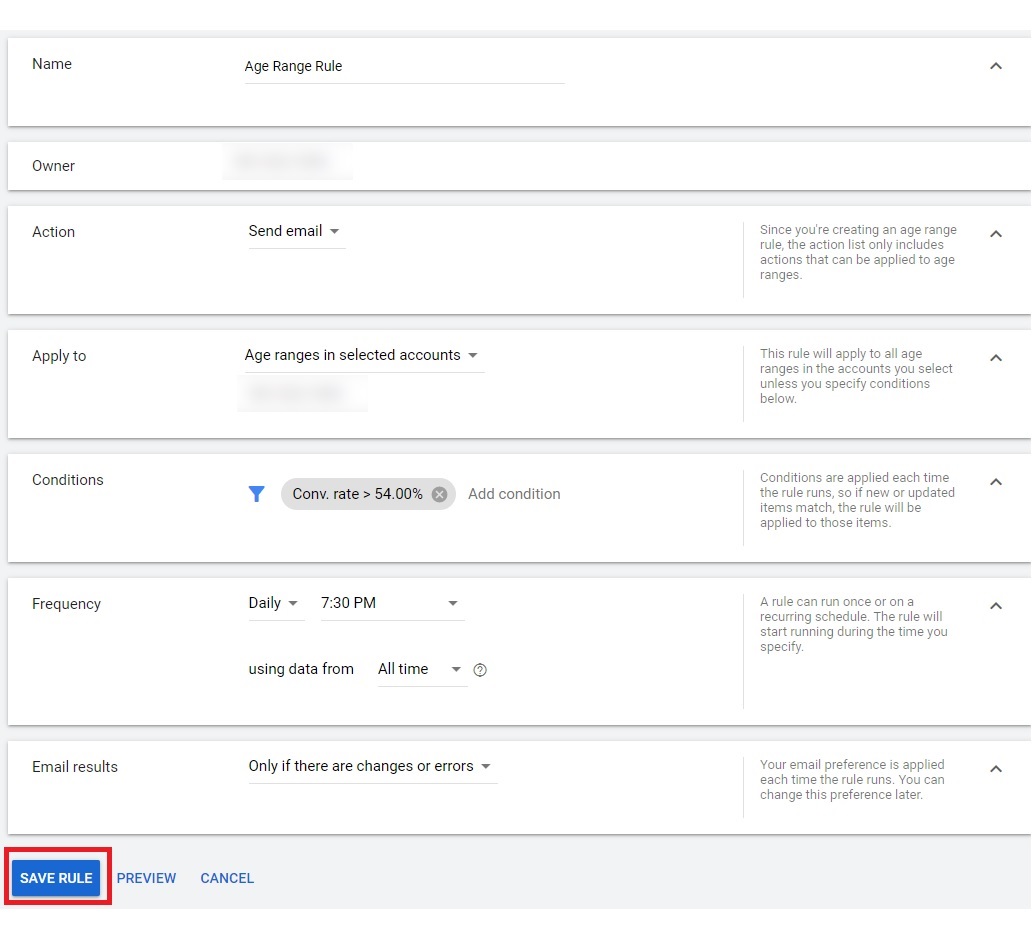
Task: Click the 'Since you're creating an age range' help text
Action: (x=858, y=252)
